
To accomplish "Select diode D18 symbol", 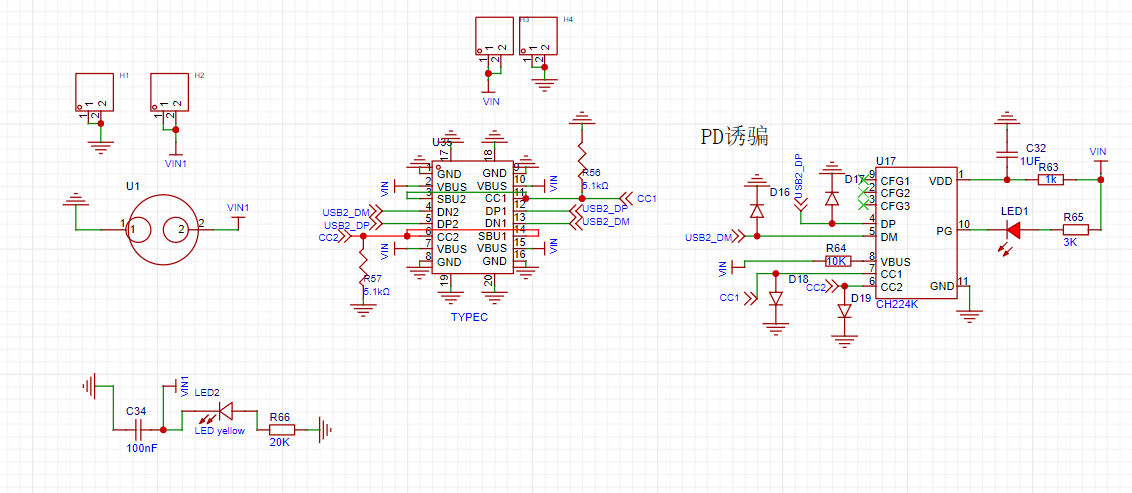I will pyautogui.click(x=776, y=297).
